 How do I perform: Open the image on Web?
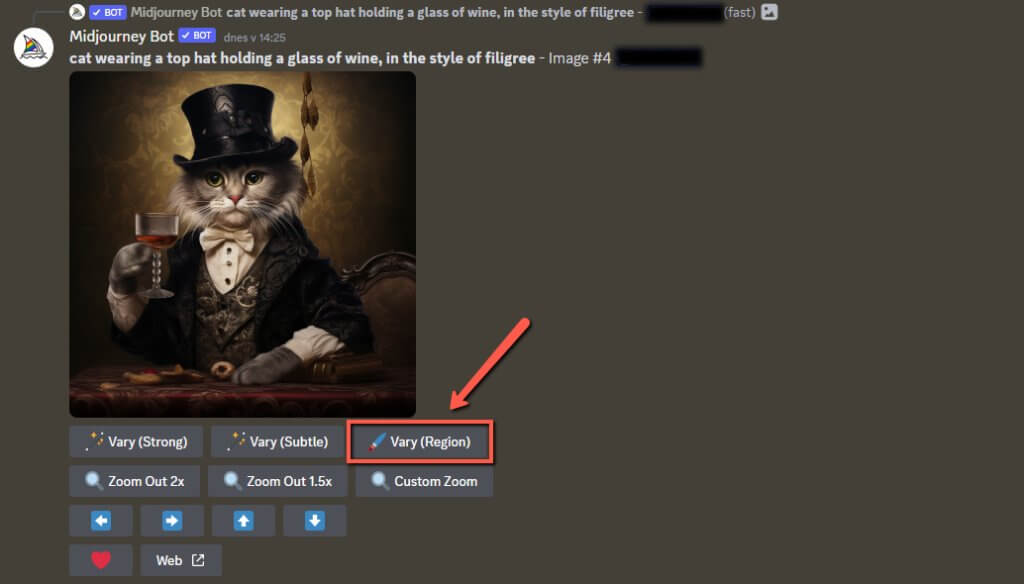click(181, 560)
